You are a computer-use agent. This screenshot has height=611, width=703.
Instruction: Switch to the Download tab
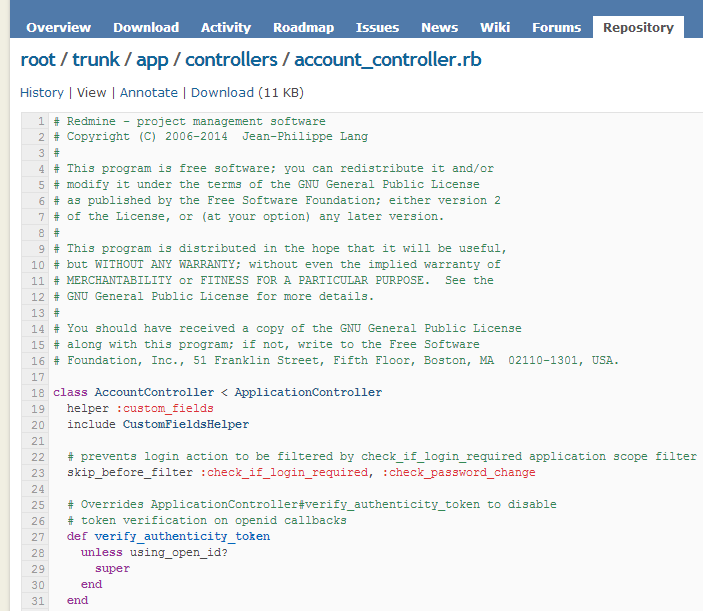click(146, 27)
